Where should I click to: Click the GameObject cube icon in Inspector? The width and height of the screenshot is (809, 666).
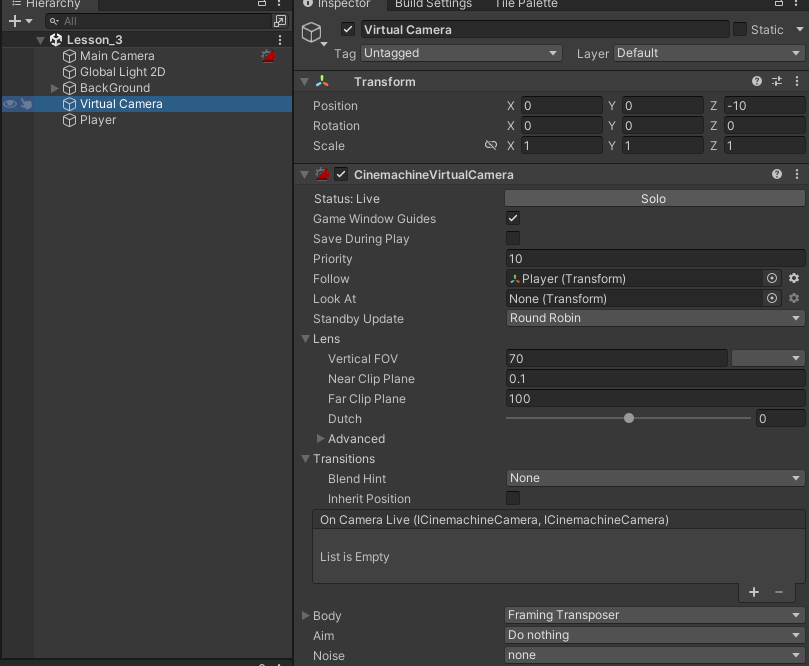coord(312,33)
